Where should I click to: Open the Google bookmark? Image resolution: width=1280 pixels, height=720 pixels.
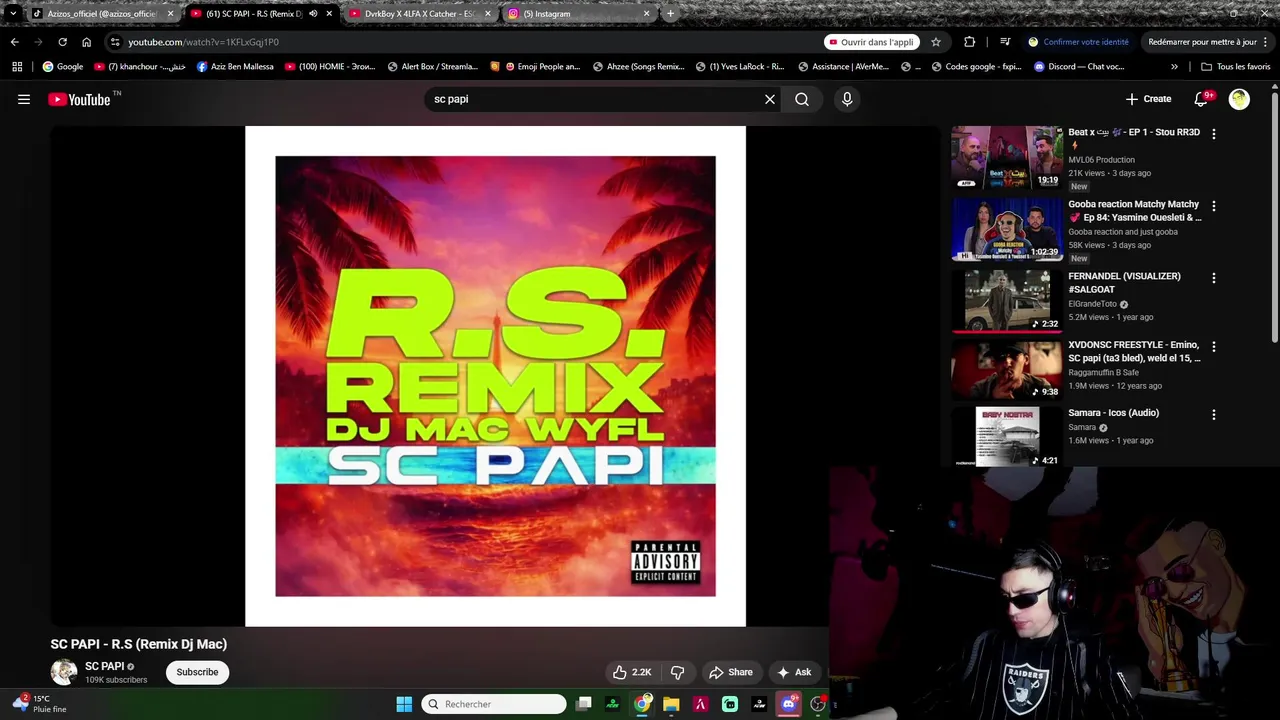point(63,67)
